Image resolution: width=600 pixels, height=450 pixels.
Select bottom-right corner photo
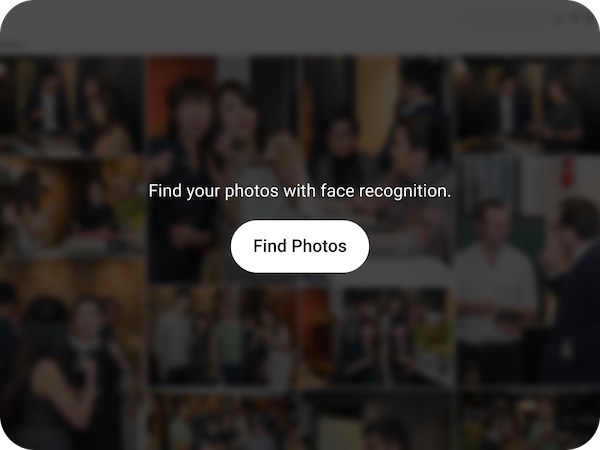(528, 420)
